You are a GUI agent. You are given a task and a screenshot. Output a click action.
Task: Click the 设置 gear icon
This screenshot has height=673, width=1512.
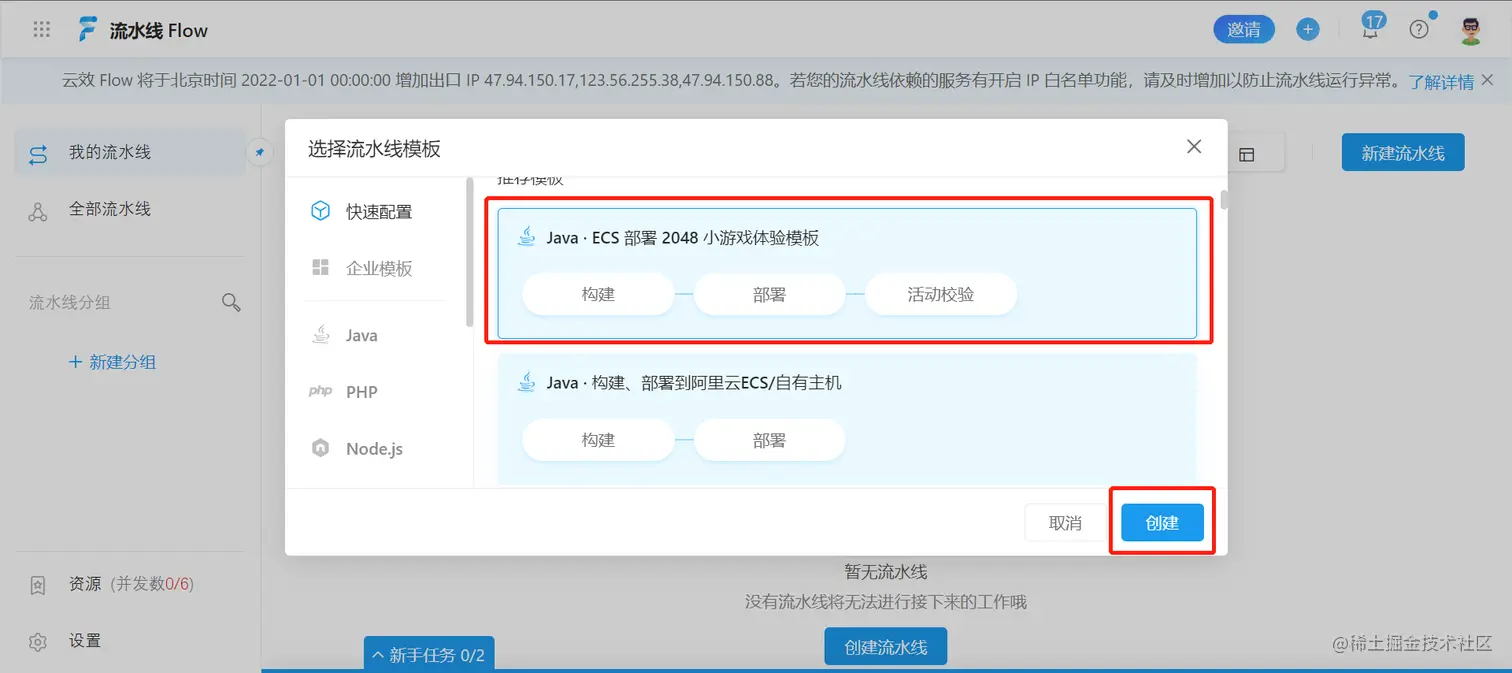coord(38,641)
